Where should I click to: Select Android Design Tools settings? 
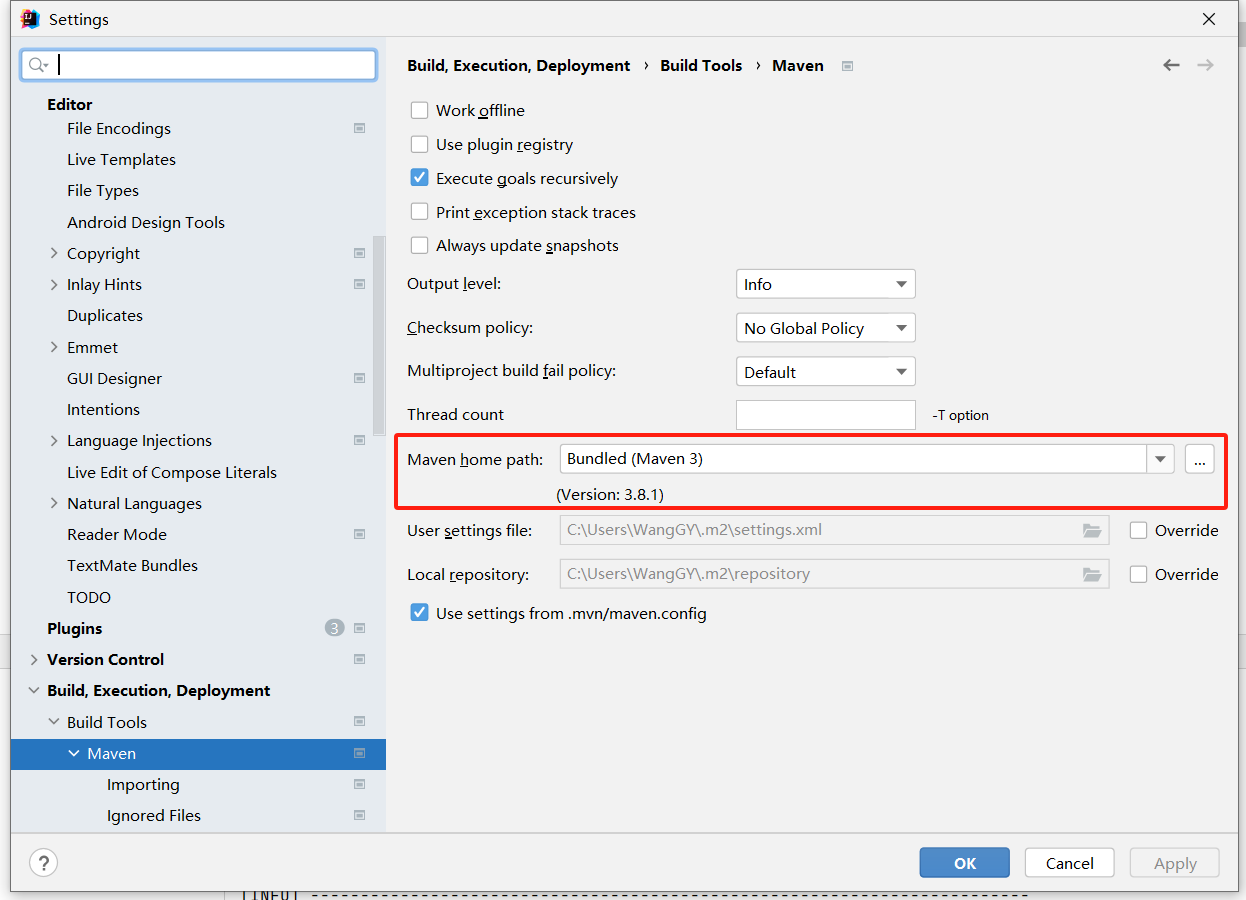(146, 222)
